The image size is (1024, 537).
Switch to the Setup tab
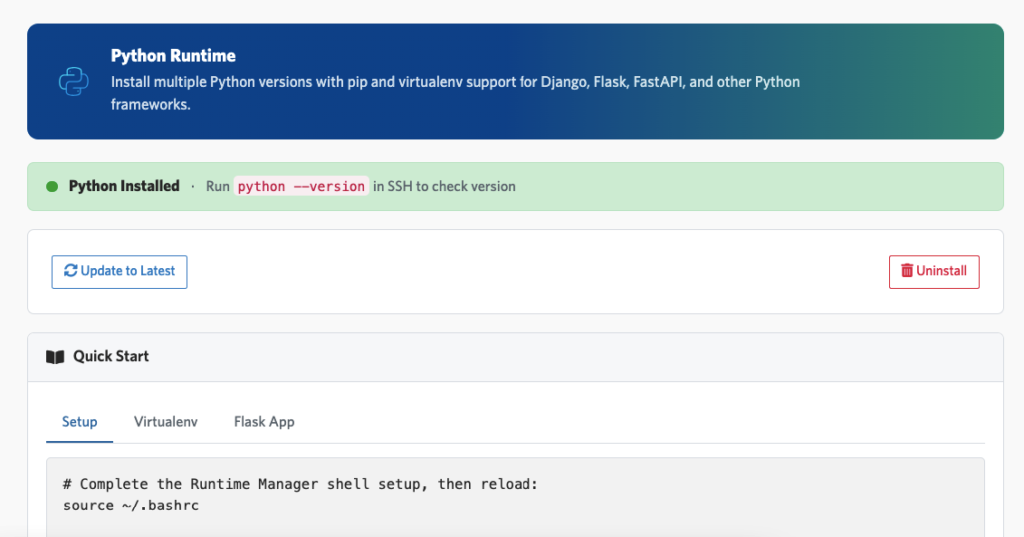click(x=80, y=422)
